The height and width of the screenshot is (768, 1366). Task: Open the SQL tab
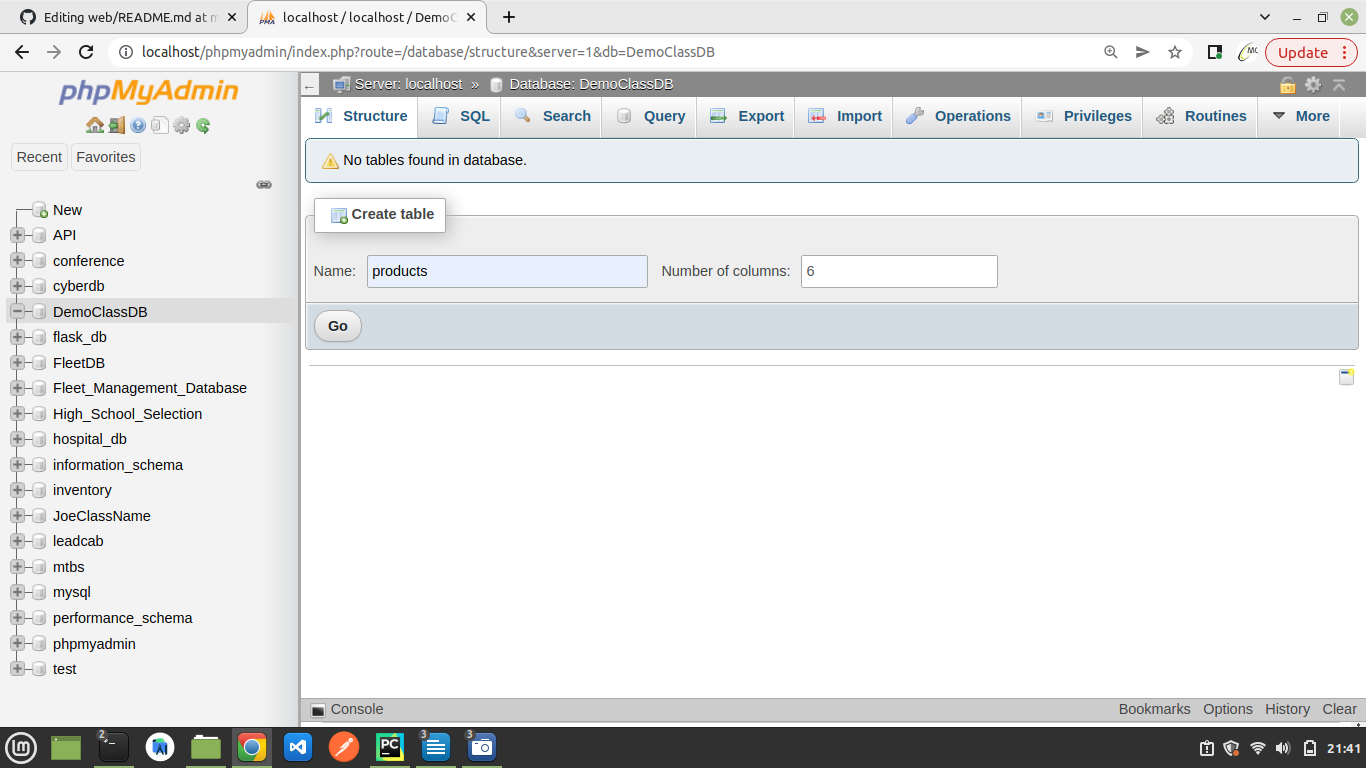tap(460, 116)
